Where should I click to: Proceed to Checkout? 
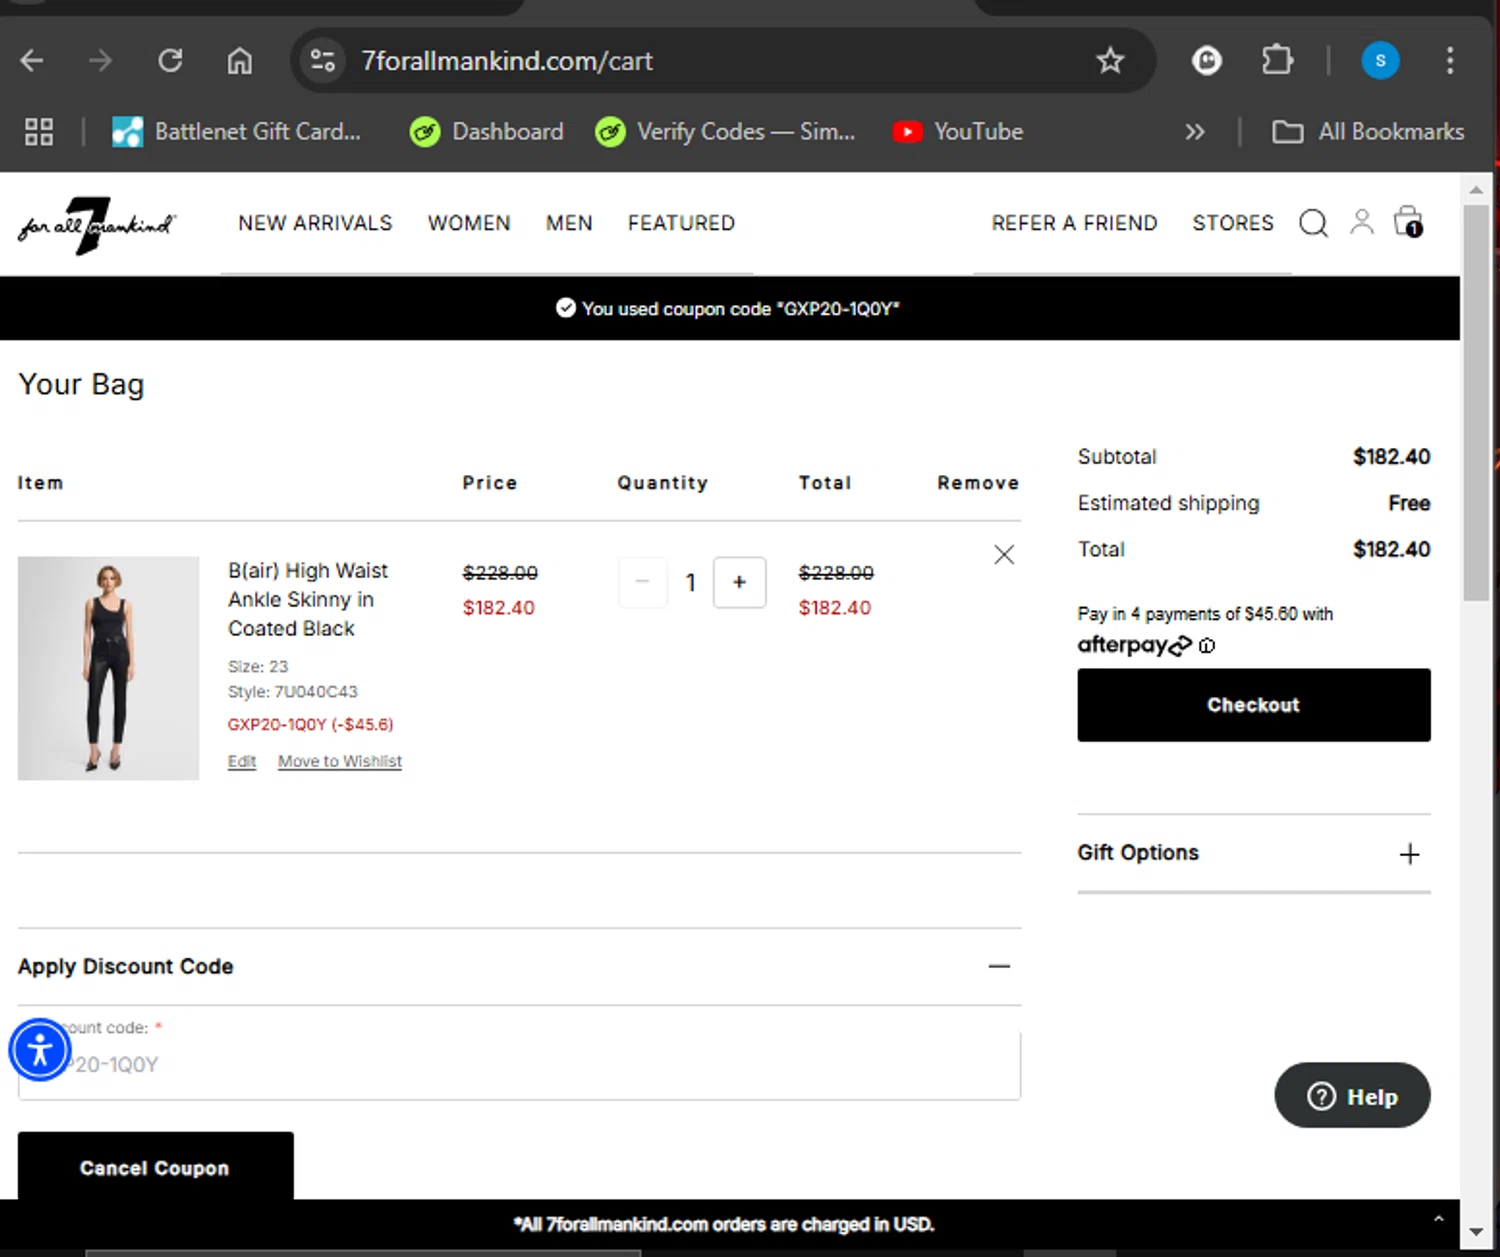click(1253, 705)
